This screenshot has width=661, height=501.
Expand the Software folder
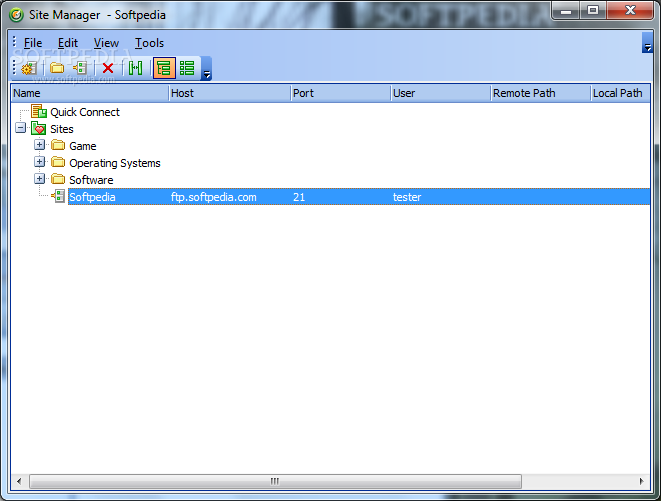(40, 179)
